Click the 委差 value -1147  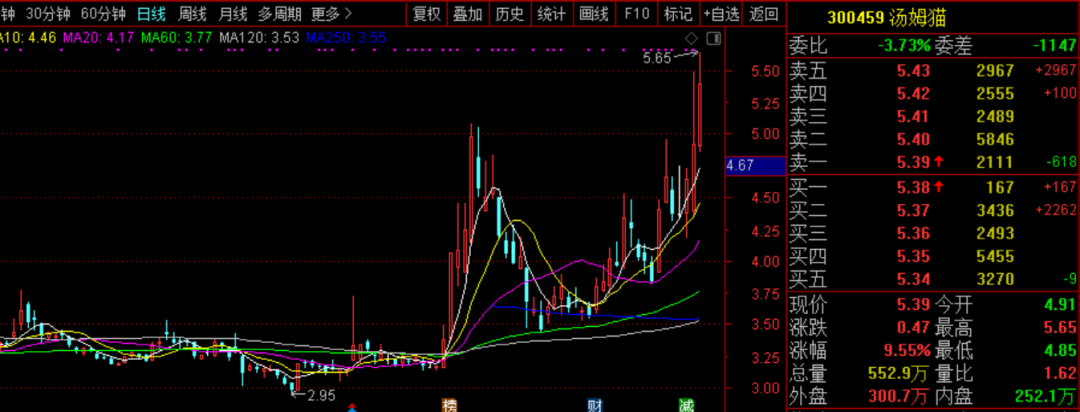1055,46
